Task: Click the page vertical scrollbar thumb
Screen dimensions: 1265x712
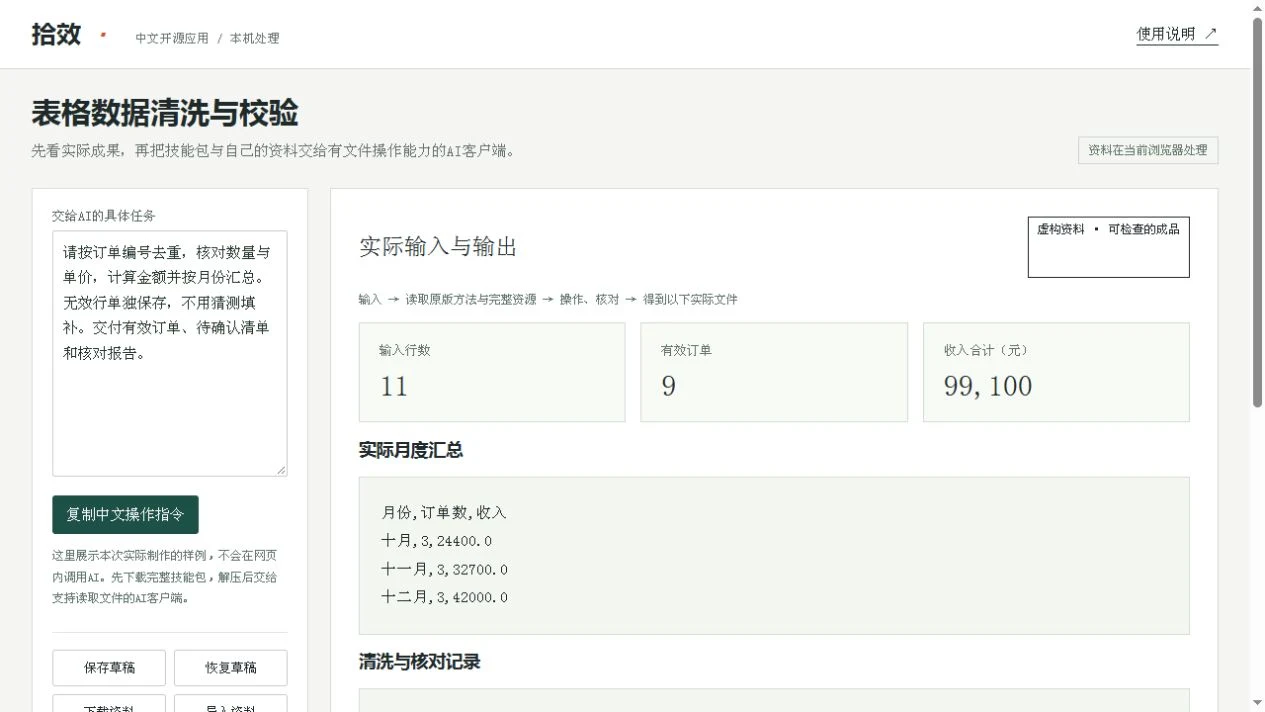Action: pyautogui.click(x=1257, y=210)
